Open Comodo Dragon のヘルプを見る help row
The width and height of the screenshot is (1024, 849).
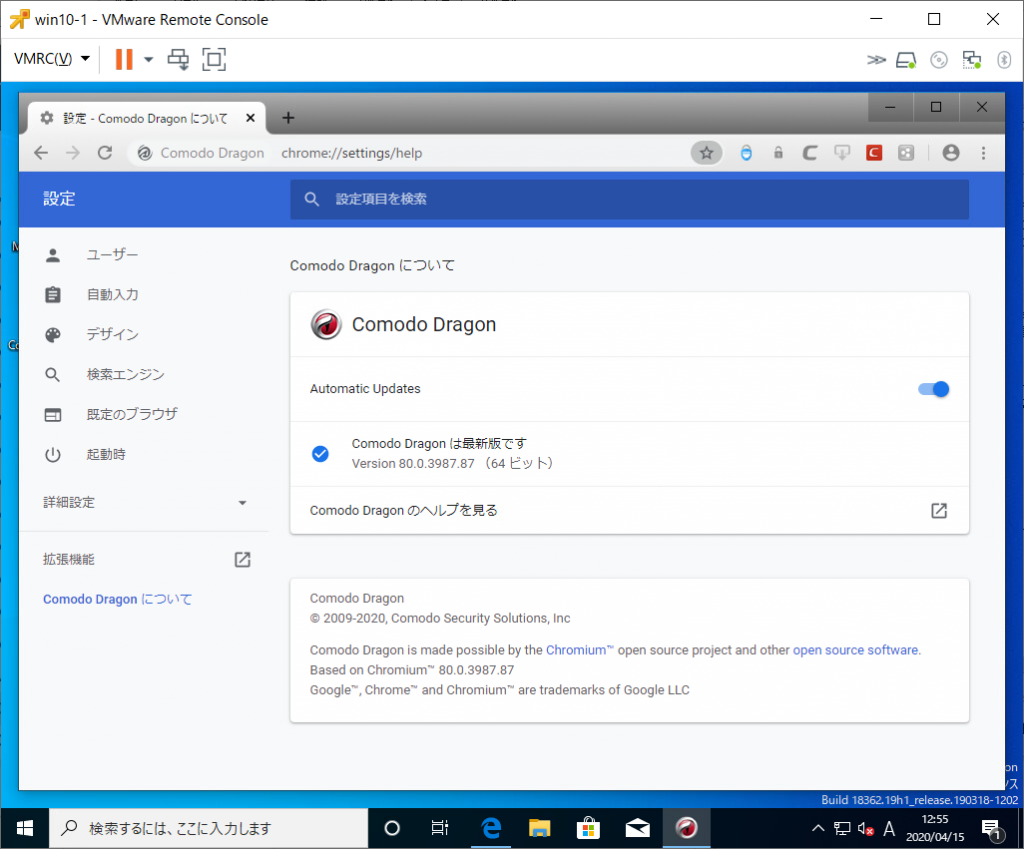tap(629, 510)
